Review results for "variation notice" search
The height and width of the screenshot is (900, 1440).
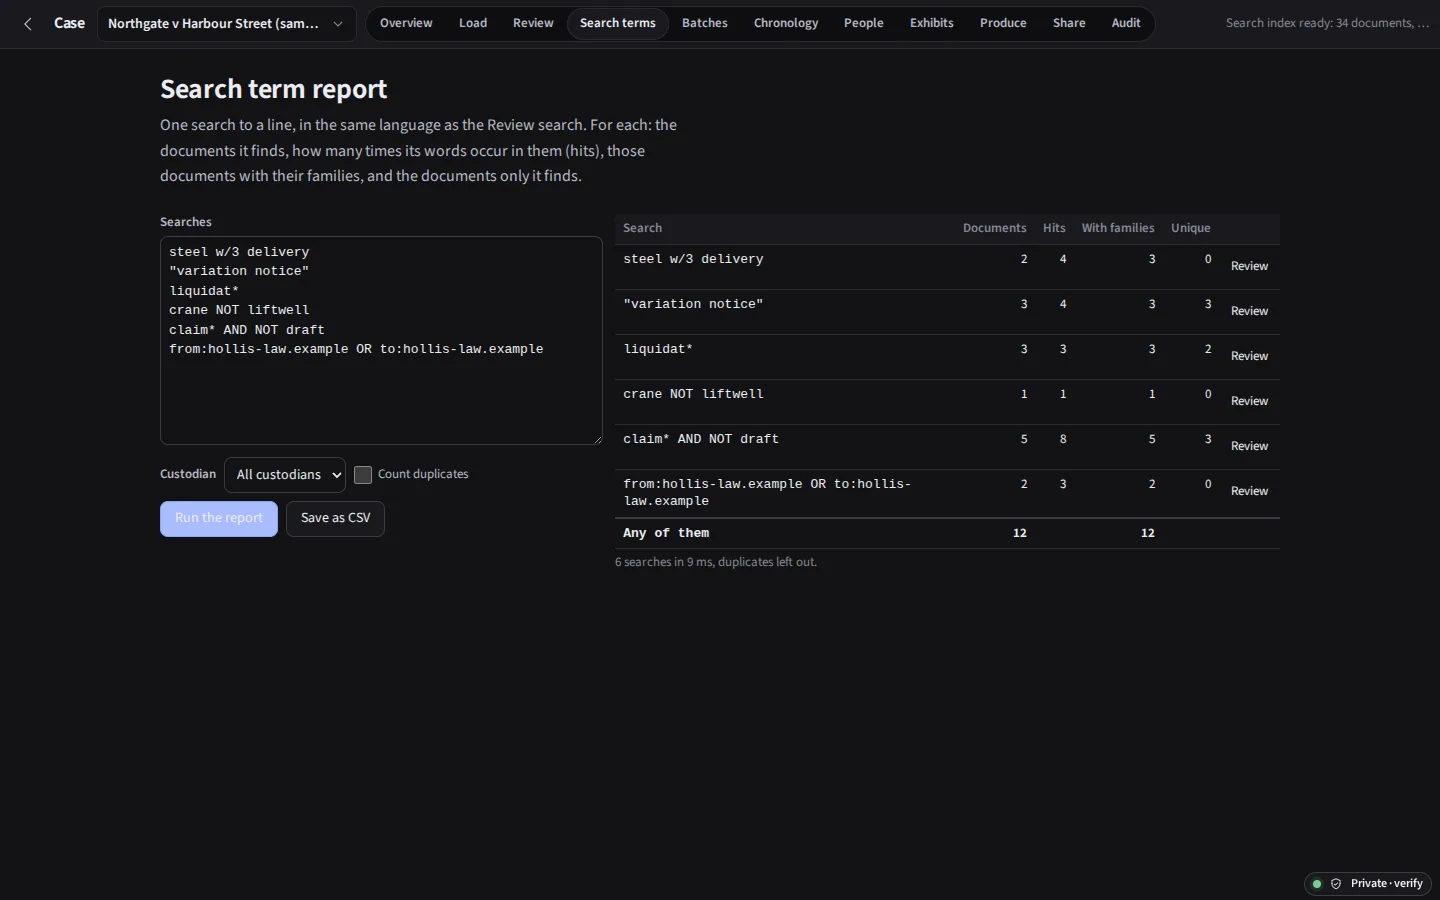pyautogui.click(x=1249, y=311)
